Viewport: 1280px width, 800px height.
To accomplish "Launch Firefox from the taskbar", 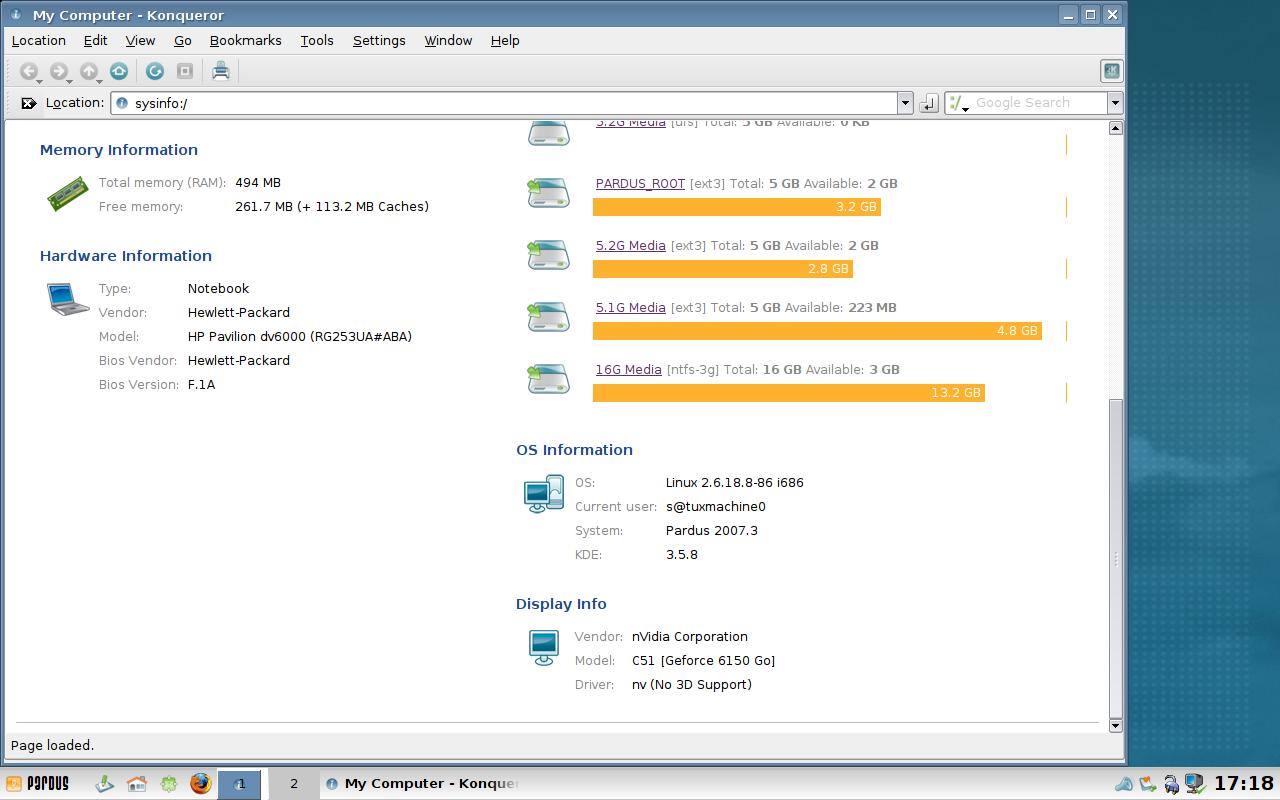I will point(201,784).
